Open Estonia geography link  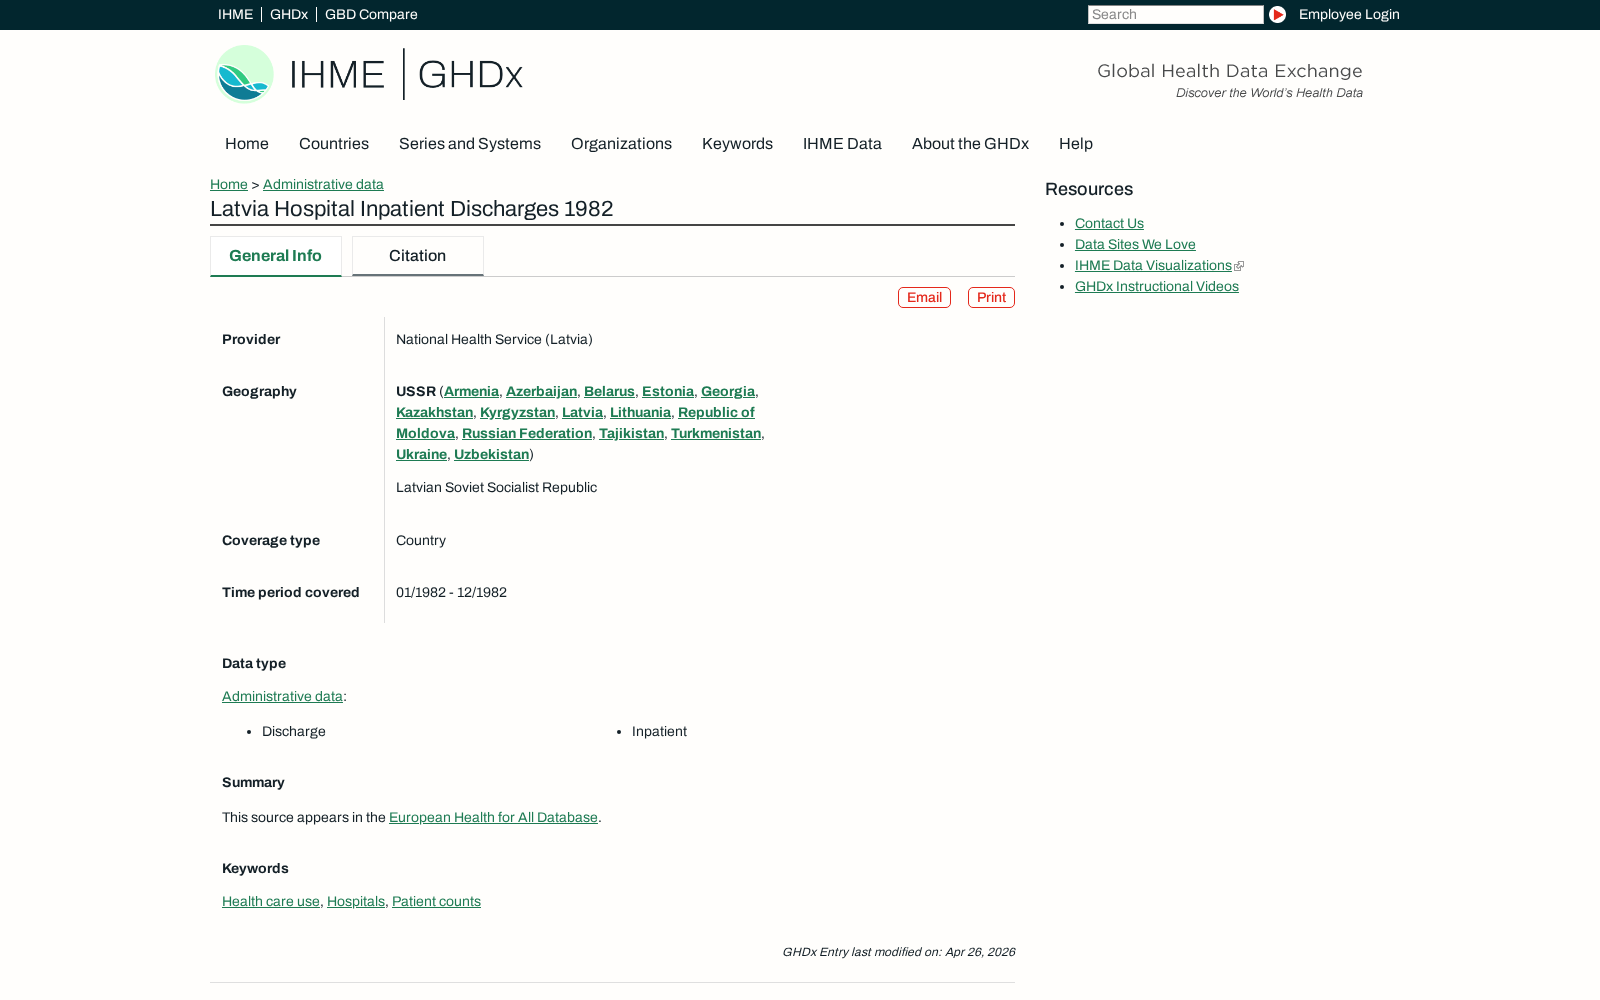pos(668,392)
